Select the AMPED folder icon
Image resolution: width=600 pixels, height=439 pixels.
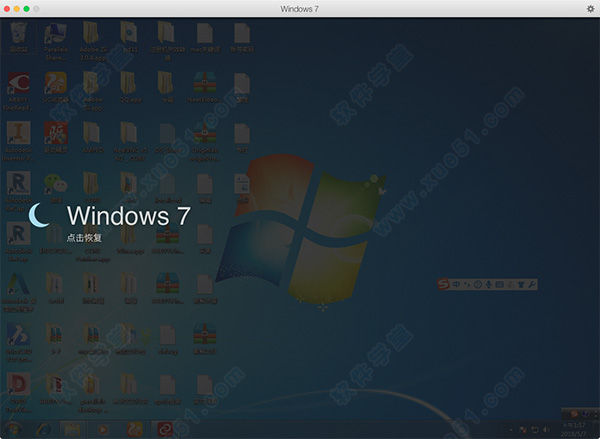(x=92, y=137)
